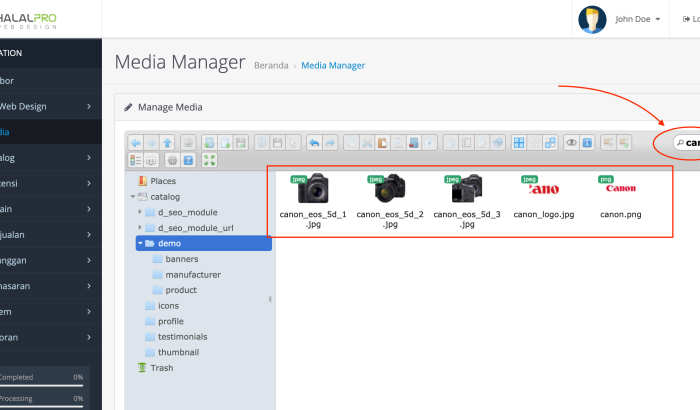Create a new folder with the toolbar icon
Image resolution: width=700 pixels, height=410 pixels.
pos(209,143)
